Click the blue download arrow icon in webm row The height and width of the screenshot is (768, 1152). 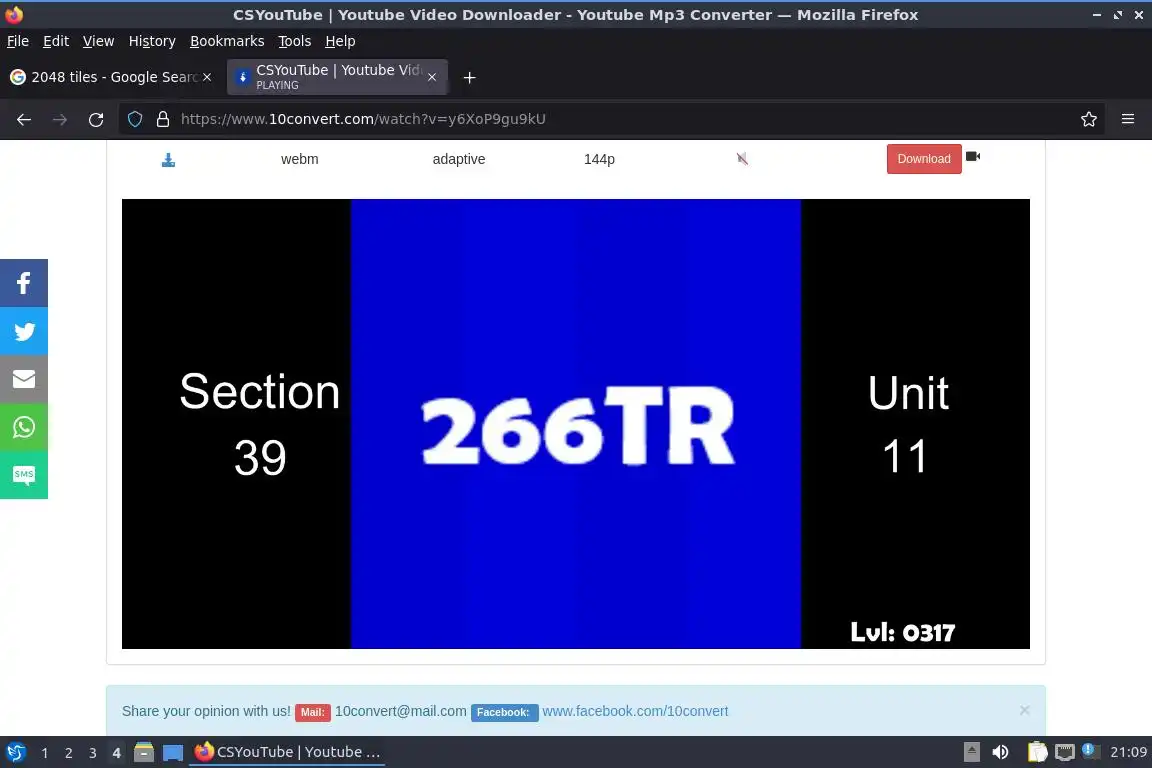coord(168,159)
